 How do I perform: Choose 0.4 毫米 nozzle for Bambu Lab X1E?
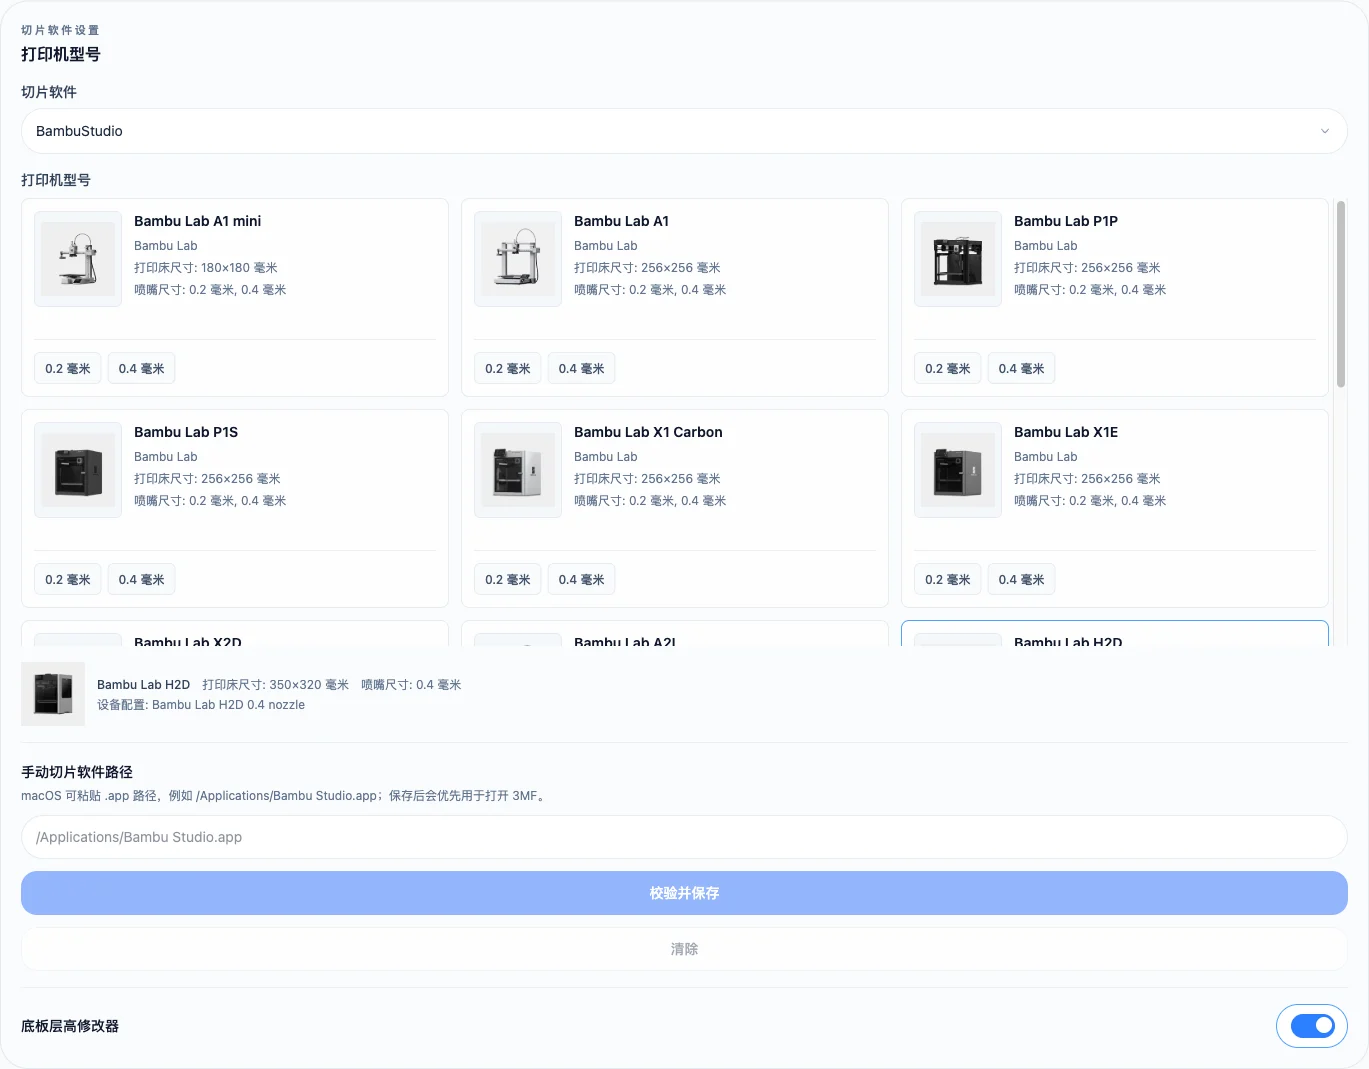pyautogui.click(x=1021, y=580)
